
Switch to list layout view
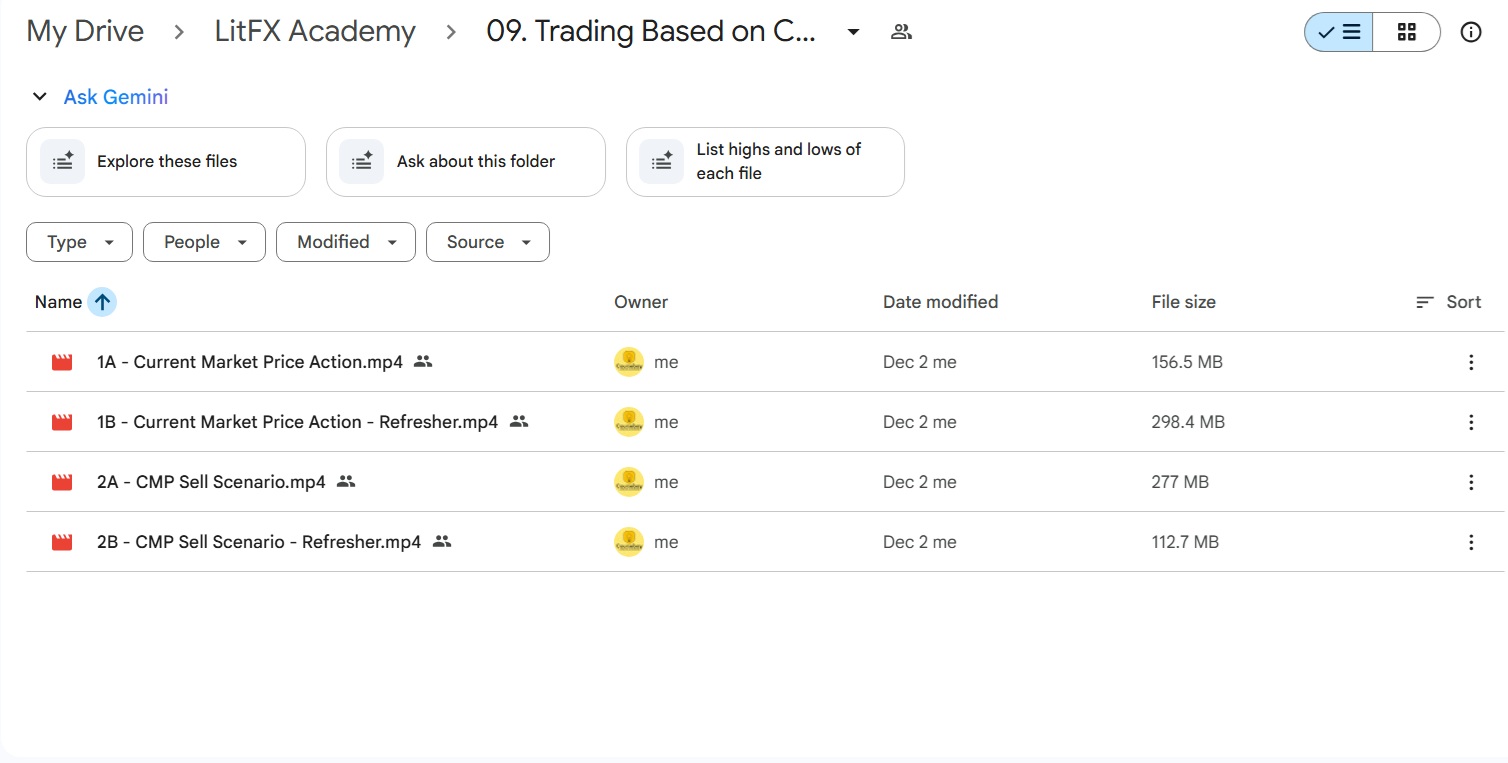[1339, 32]
